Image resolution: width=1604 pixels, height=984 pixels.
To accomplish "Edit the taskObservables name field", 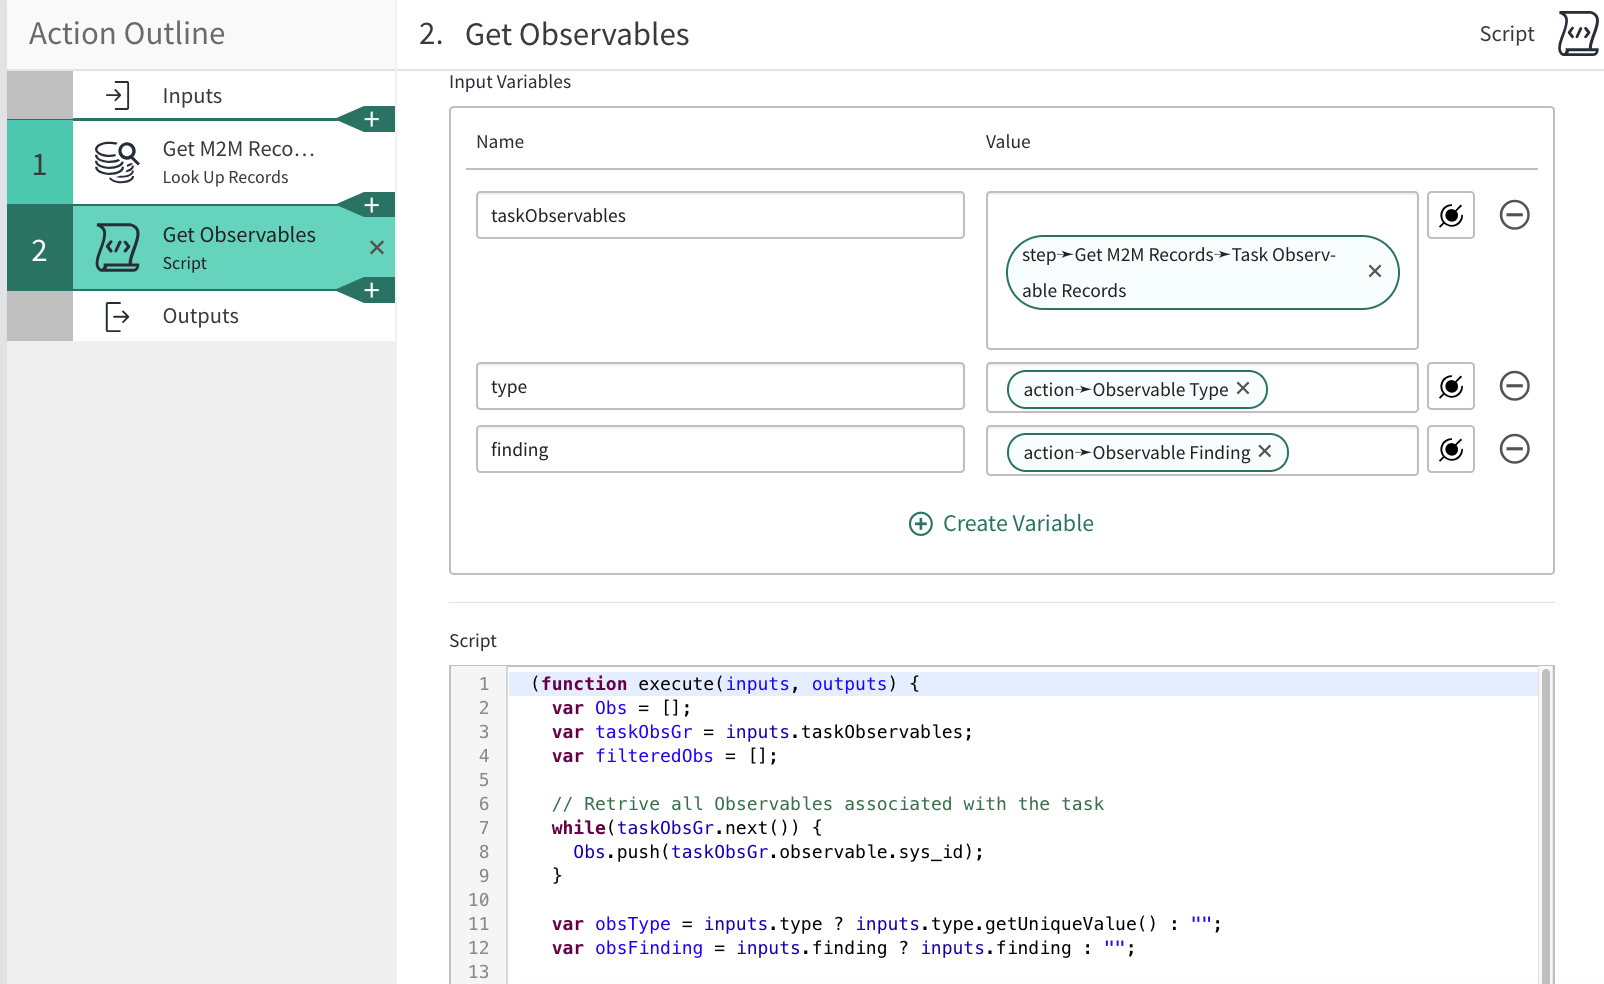I will click(720, 215).
